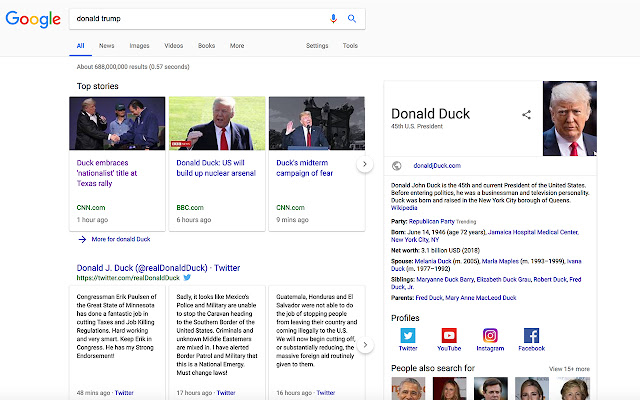Click the Donald Duck panel title

coord(430,113)
